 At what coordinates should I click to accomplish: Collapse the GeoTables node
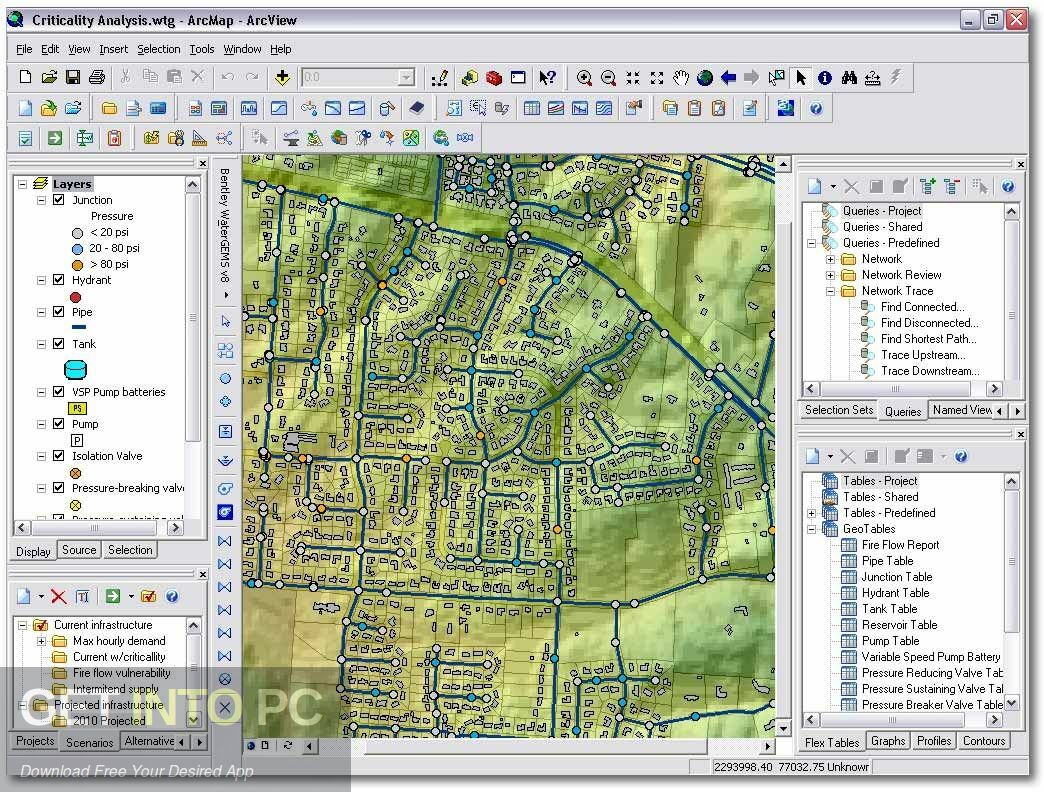pos(812,529)
